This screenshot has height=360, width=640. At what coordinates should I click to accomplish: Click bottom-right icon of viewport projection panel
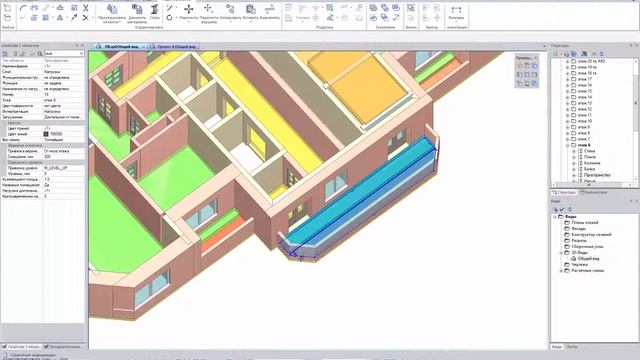point(534,84)
